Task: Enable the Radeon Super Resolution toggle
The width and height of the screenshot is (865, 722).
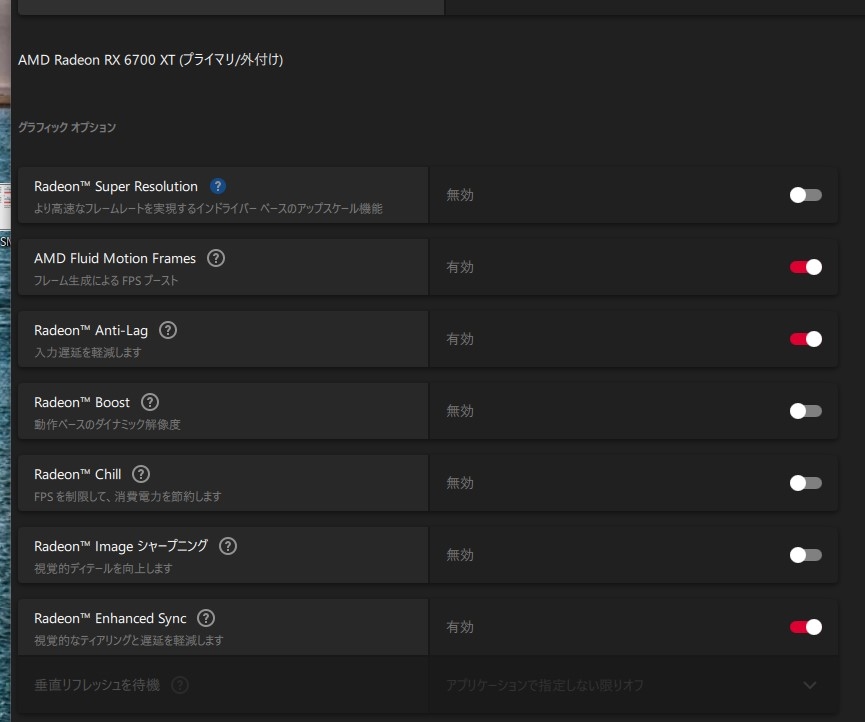Action: 805,195
